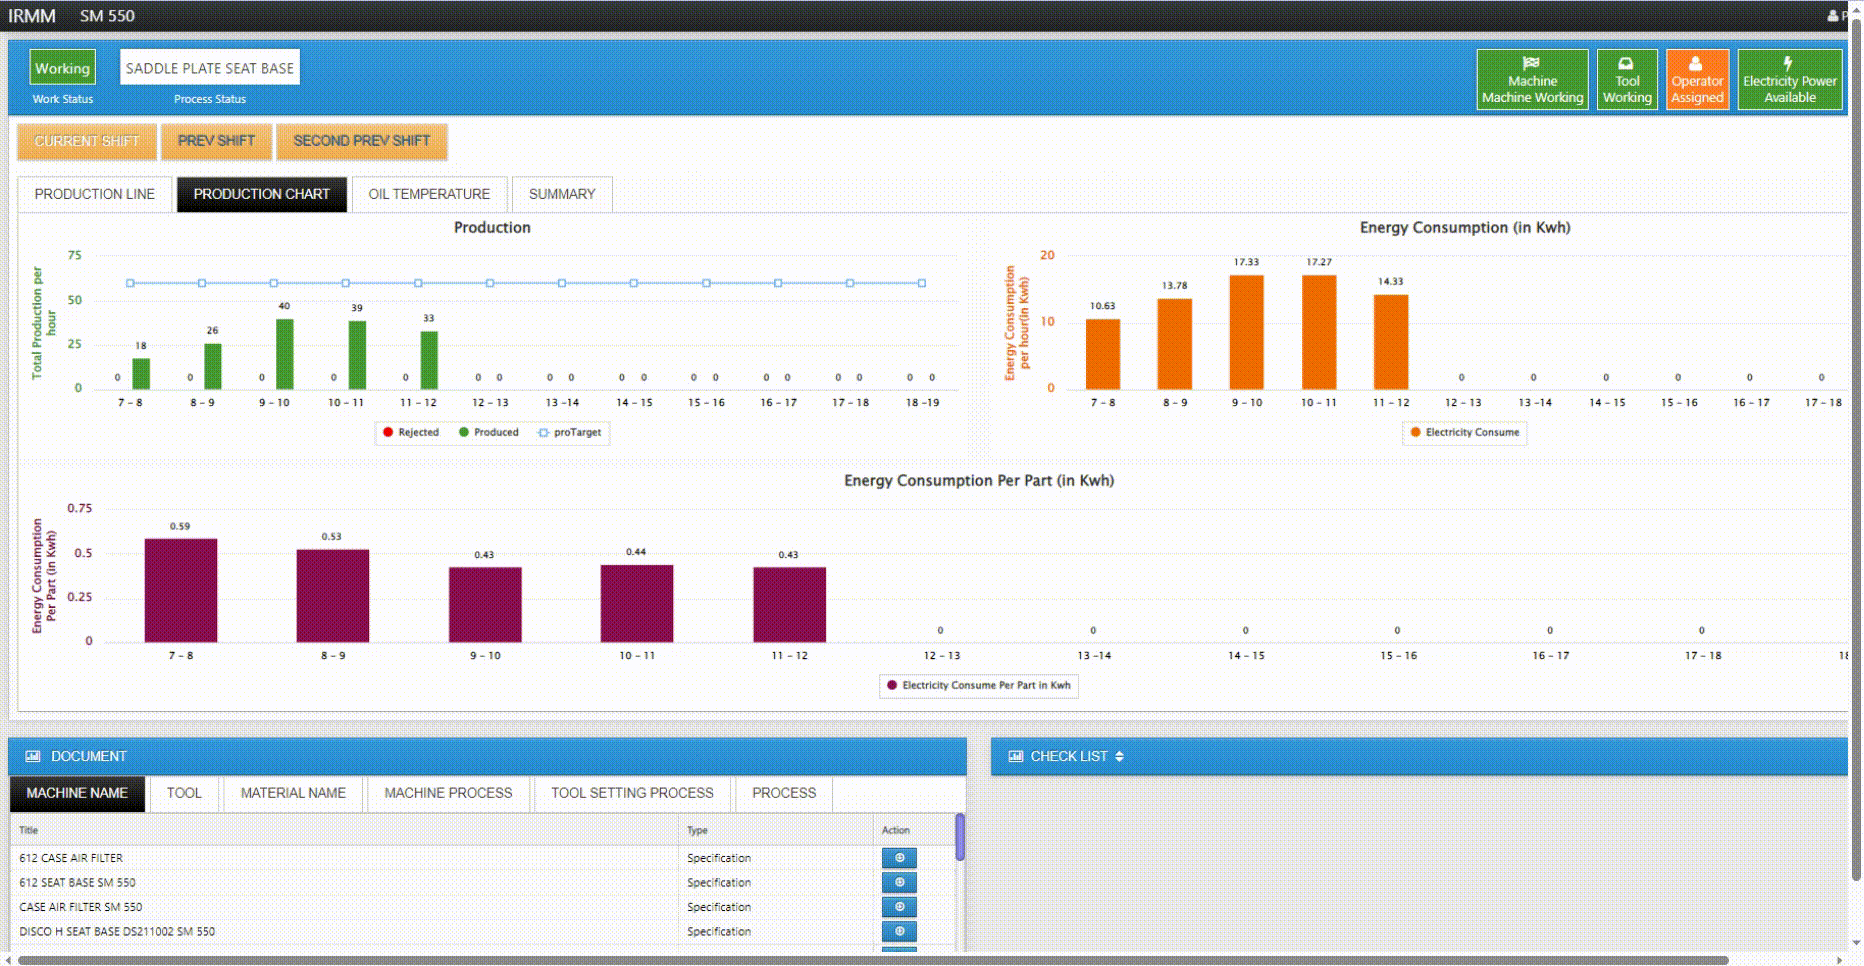The image size is (1864, 966).
Task: Toggle the Produced series in Production legend
Action: pyautogui.click(x=464, y=433)
